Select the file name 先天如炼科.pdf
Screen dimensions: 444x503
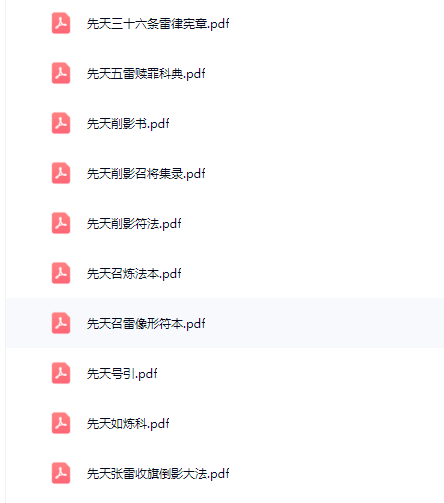[128, 424]
